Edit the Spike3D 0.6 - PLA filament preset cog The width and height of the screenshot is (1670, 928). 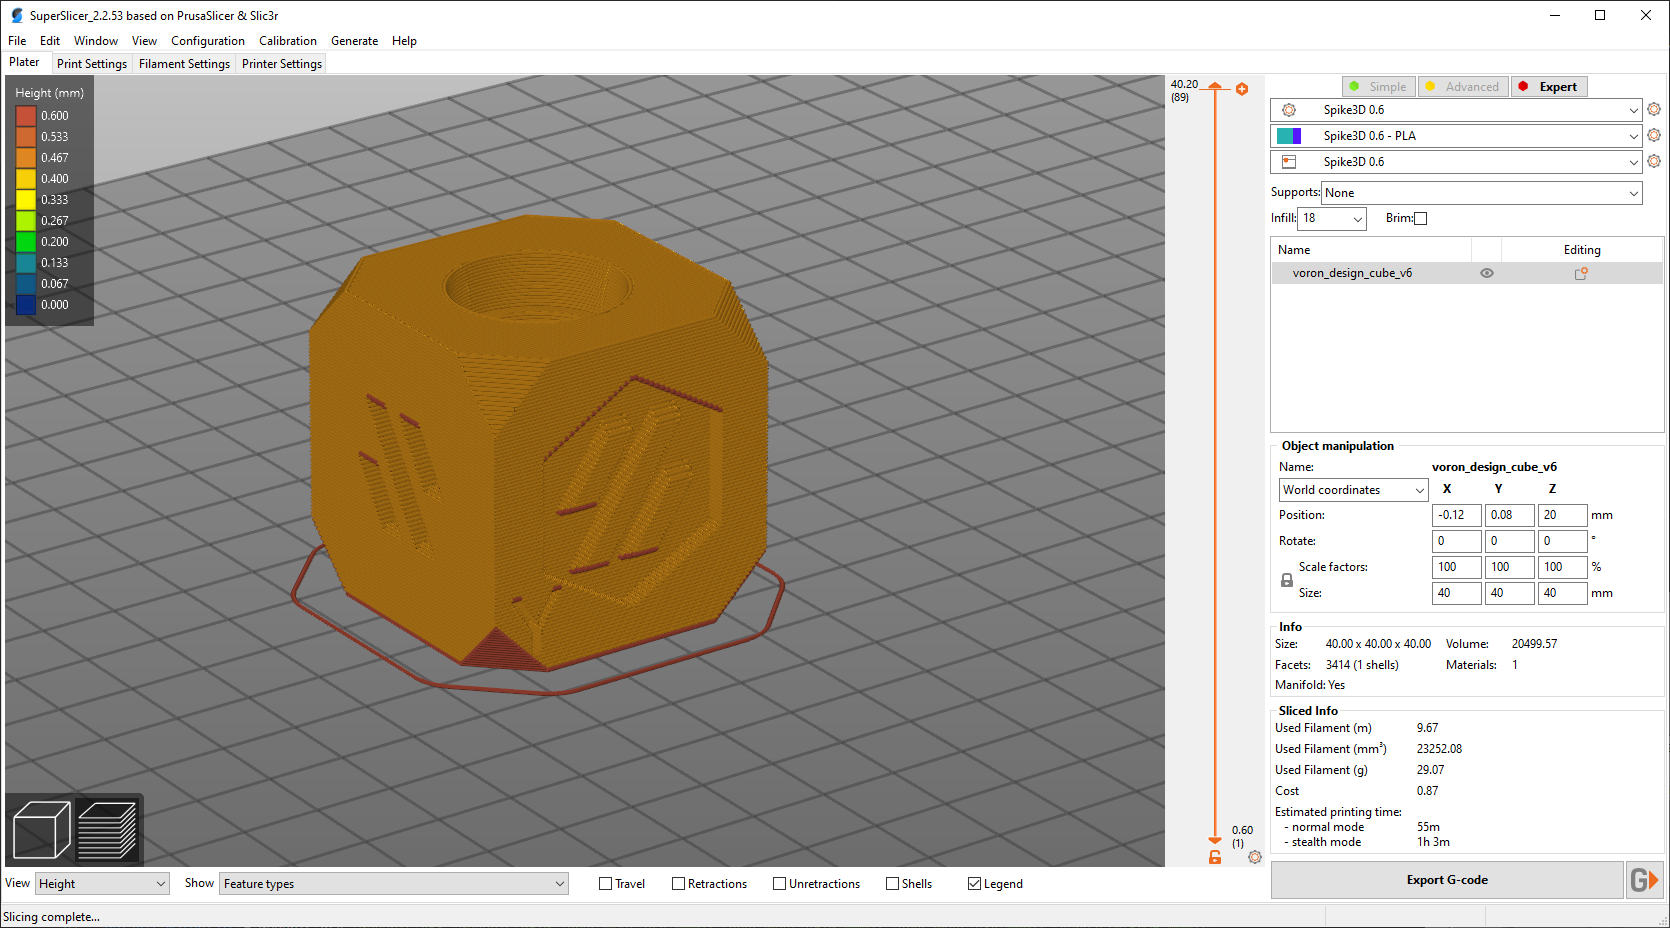[1654, 135]
